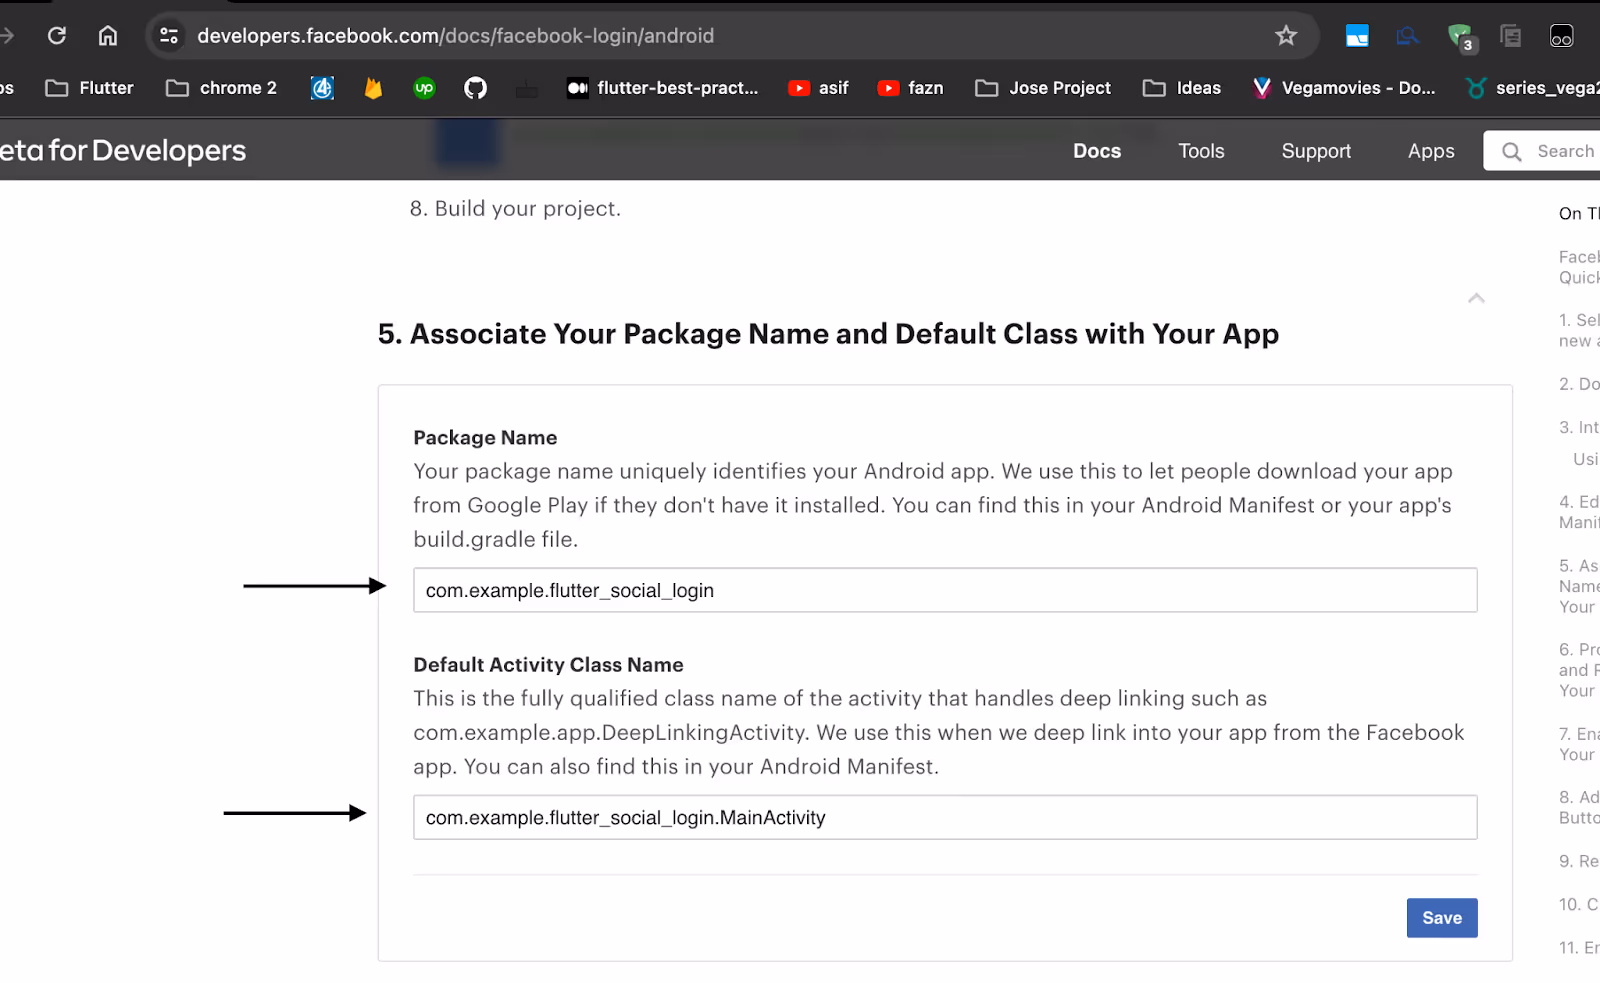Click the Meta for Developers logo
This screenshot has width=1600, height=983.
tap(122, 151)
